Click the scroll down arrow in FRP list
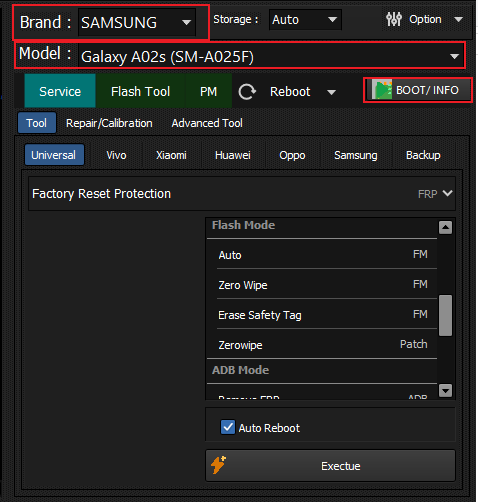The image size is (478, 502). (445, 390)
